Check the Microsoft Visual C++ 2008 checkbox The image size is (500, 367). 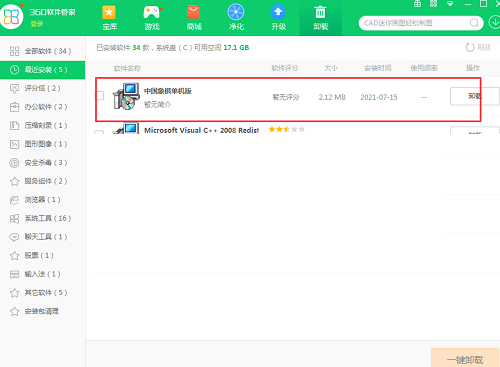tap(99, 132)
